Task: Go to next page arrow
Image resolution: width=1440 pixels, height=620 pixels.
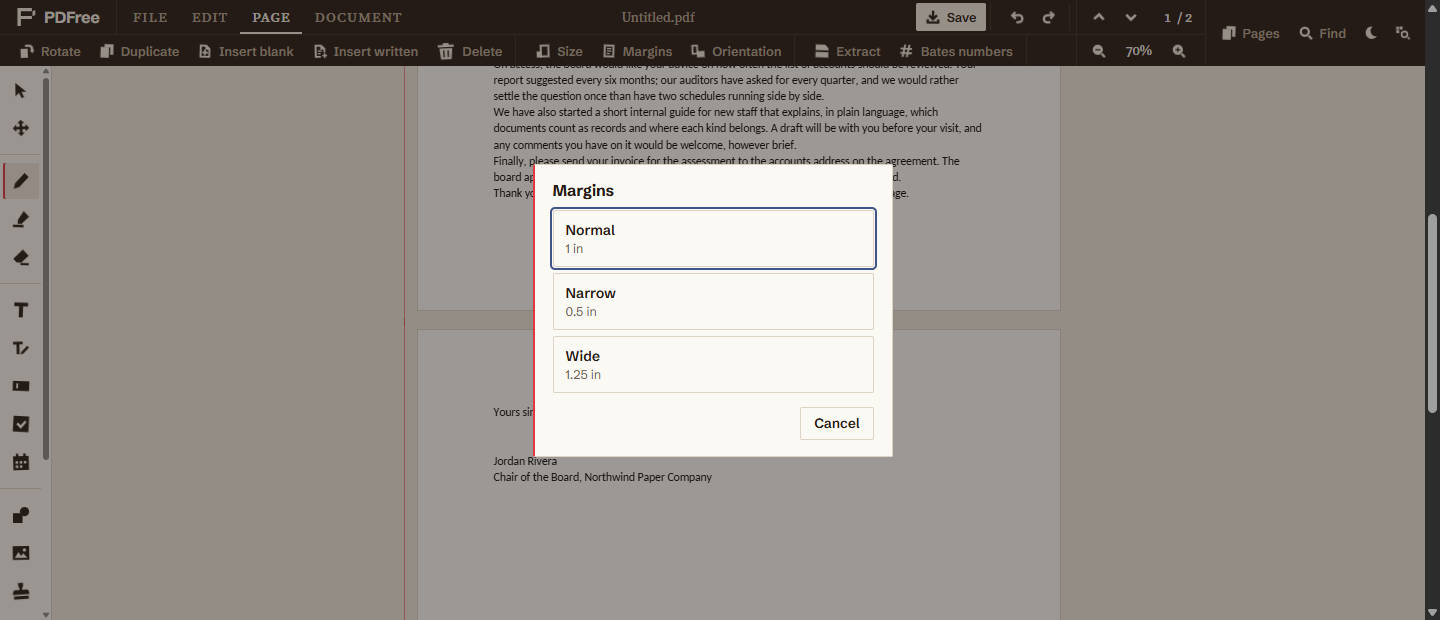Action: click(1131, 17)
